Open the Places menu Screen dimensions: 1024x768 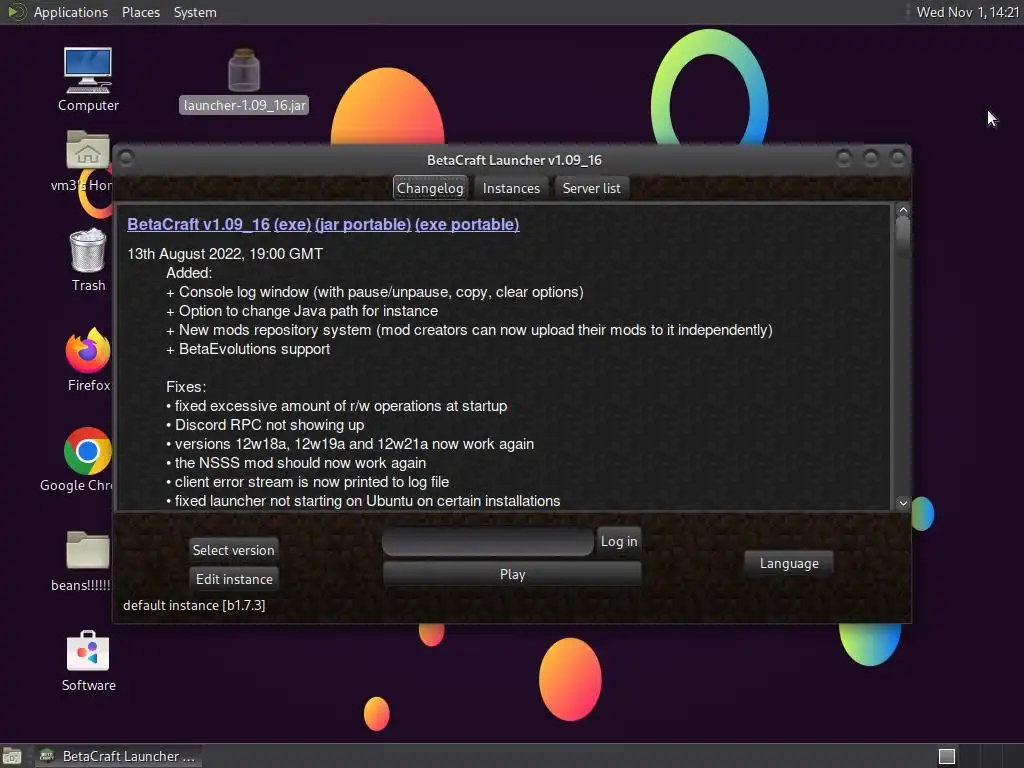[x=140, y=12]
